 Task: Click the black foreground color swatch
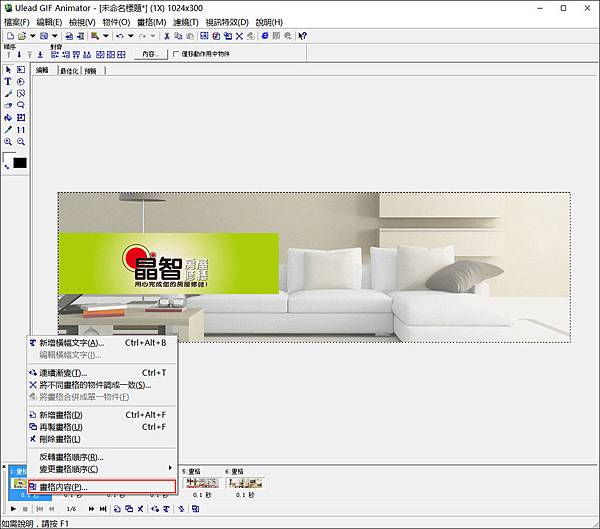coord(20,162)
